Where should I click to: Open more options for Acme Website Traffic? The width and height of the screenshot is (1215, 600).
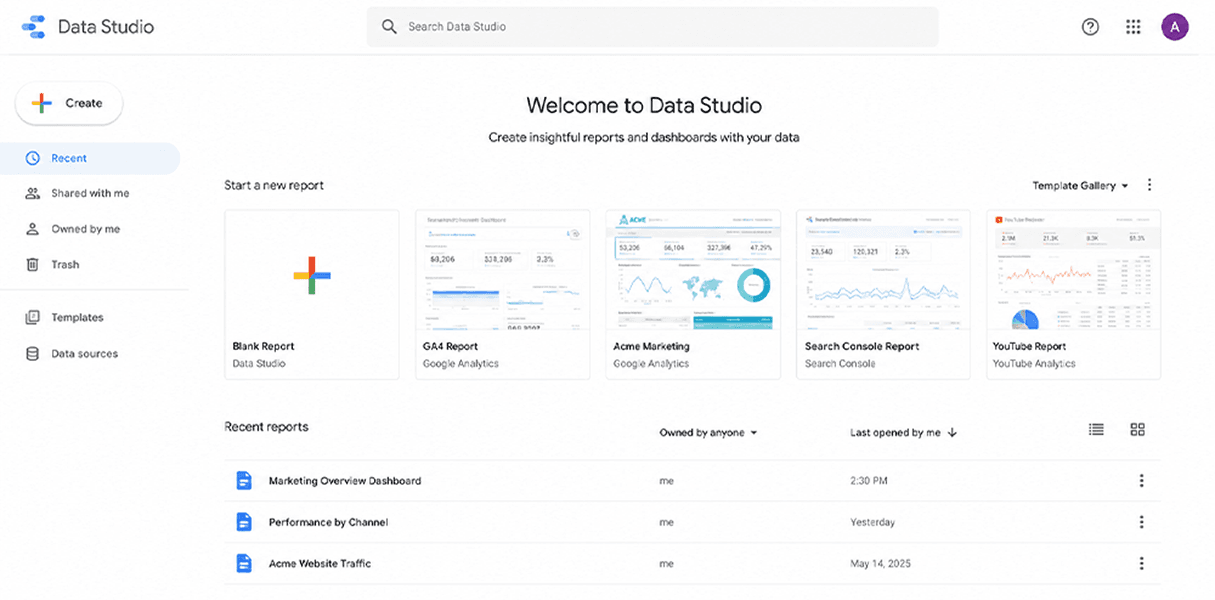[1141, 563]
